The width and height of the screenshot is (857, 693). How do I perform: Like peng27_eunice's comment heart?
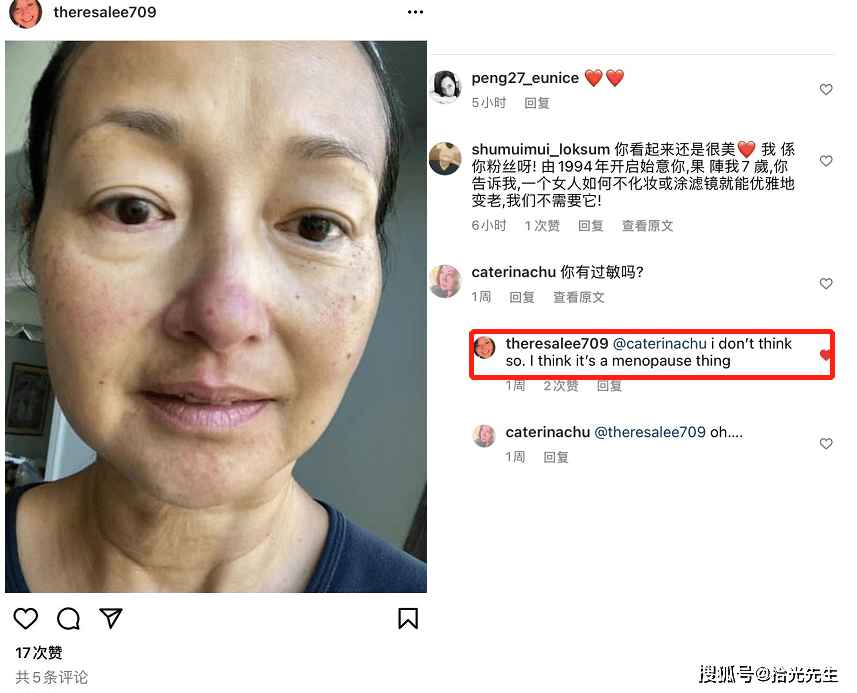click(826, 89)
